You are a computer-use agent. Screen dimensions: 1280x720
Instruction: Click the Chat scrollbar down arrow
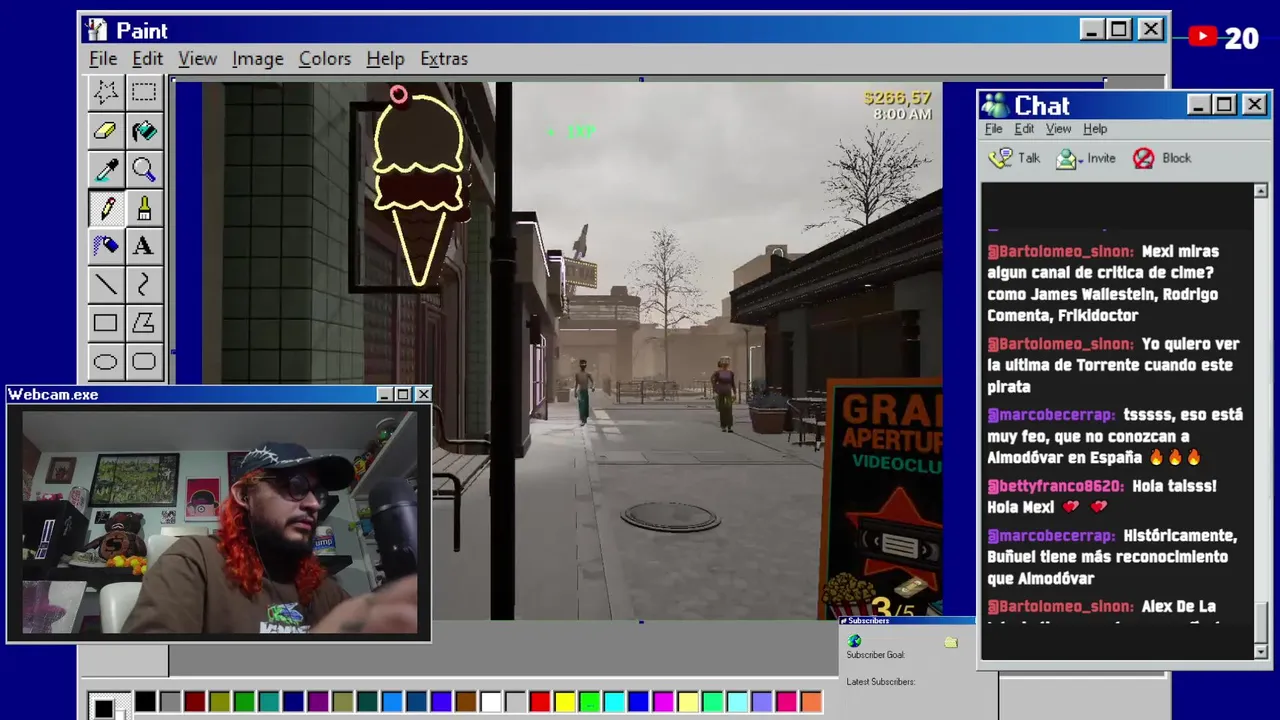tap(1260, 652)
